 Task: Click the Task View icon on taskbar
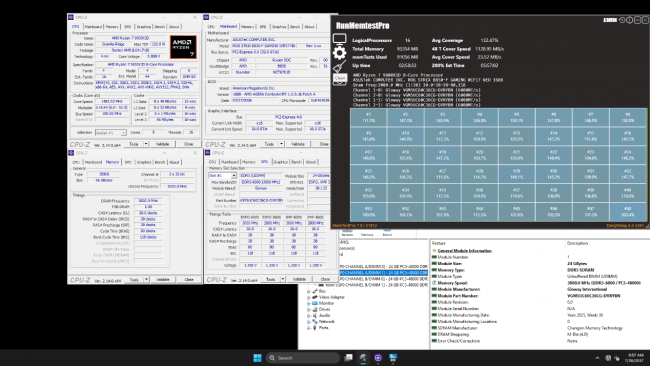(349, 358)
